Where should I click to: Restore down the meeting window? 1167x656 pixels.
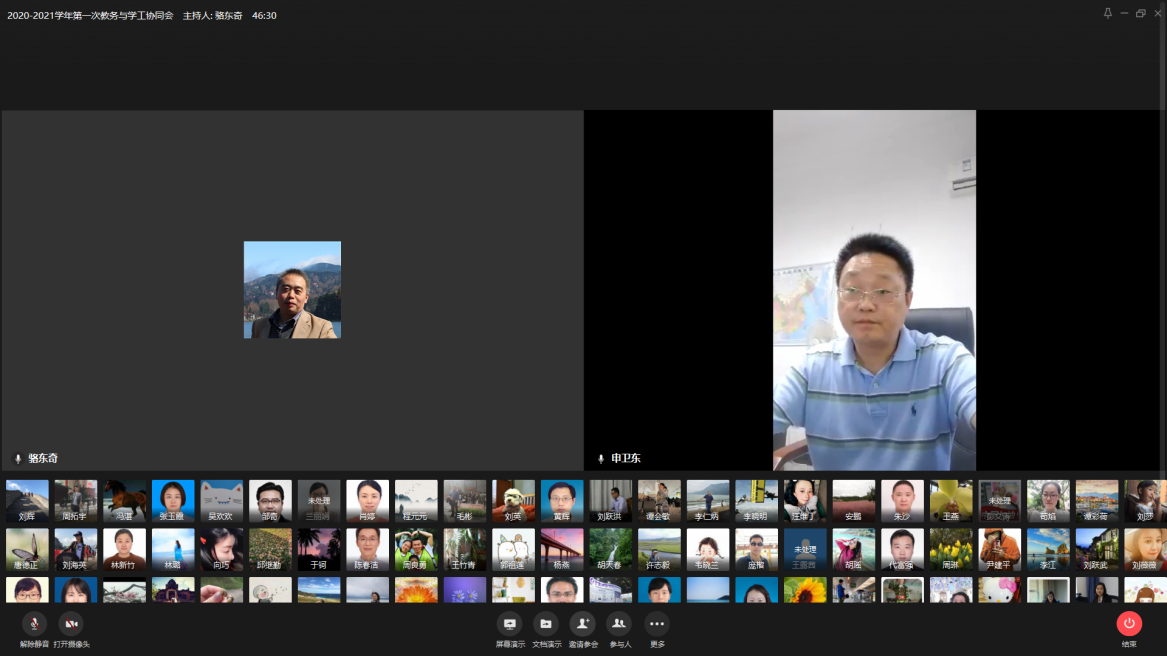[x=1141, y=14]
